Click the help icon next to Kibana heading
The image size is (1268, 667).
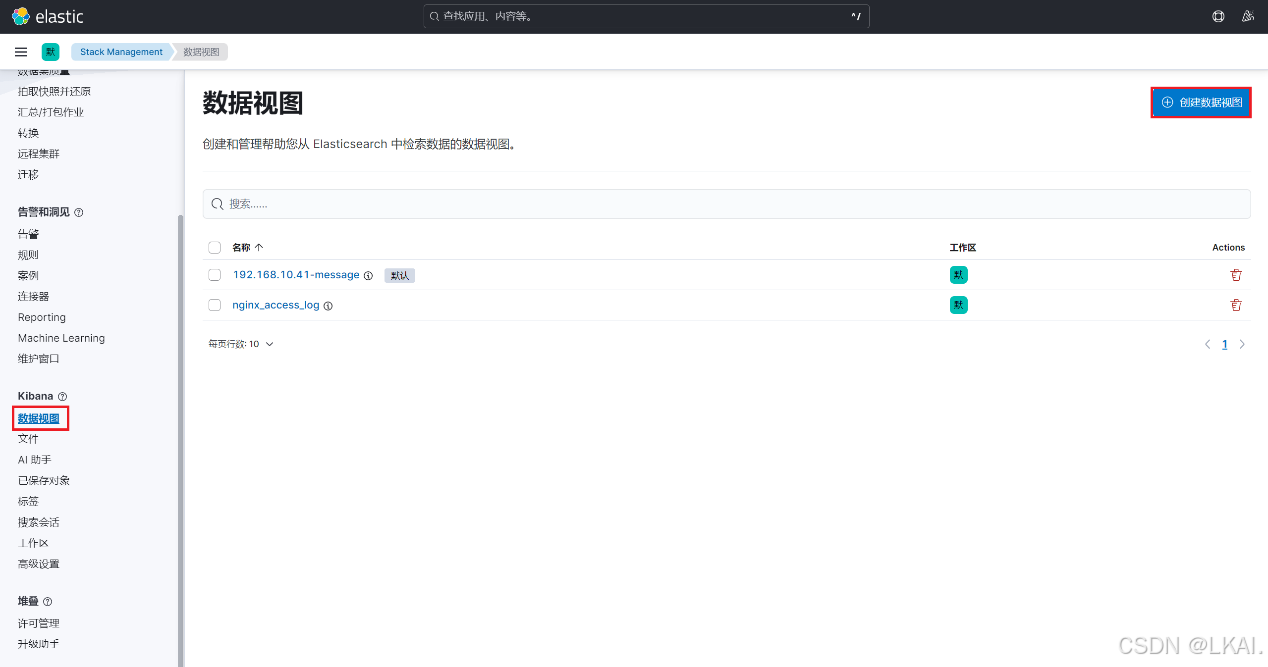click(x=62, y=397)
